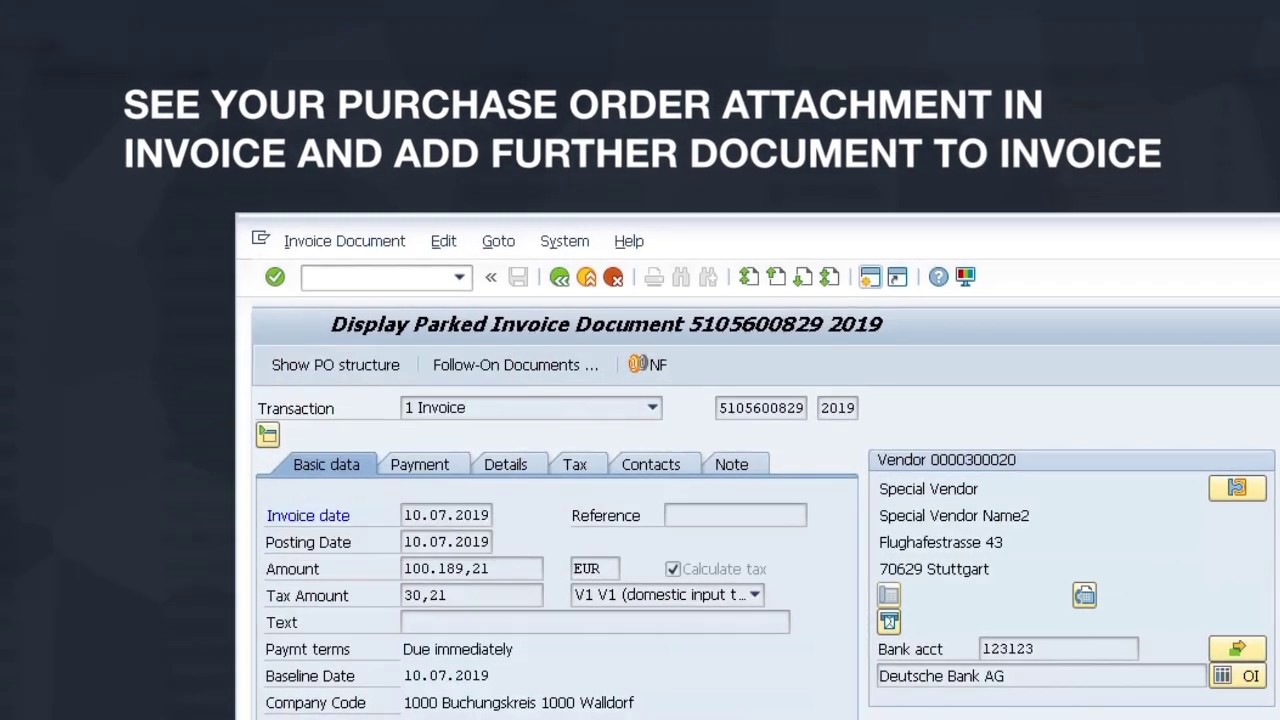
Task: Expand the command field dropdown arrow
Action: (459, 277)
